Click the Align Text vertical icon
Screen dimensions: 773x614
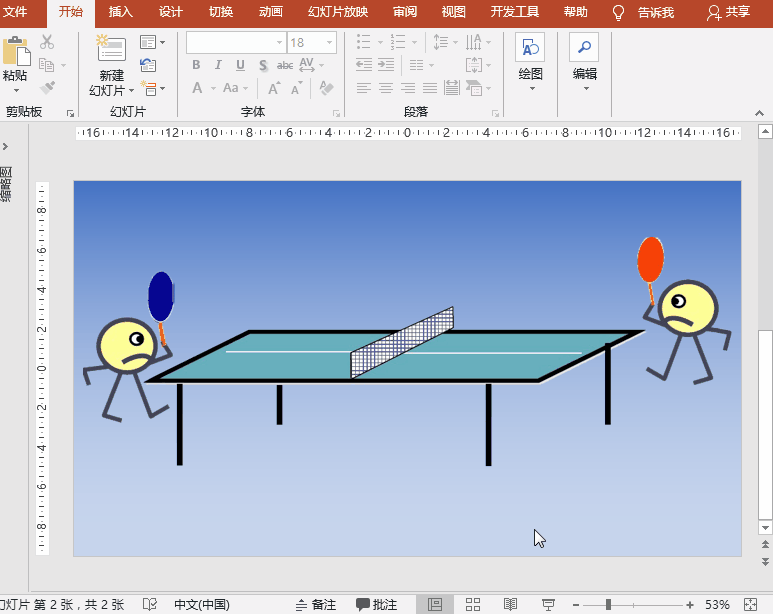coord(473,65)
